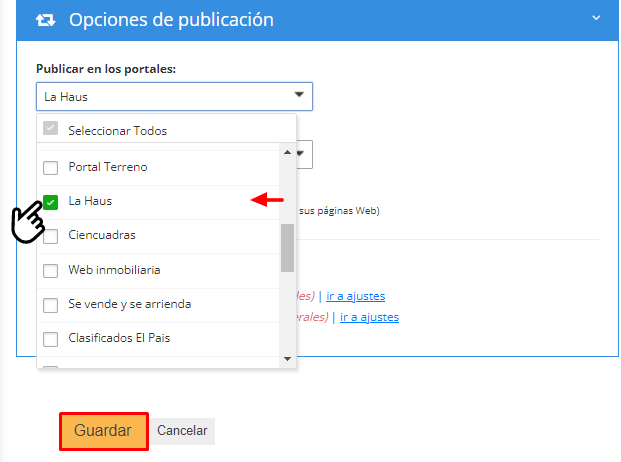
Task: Click the portal list scrollbar thumb
Action: coord(288,247)
